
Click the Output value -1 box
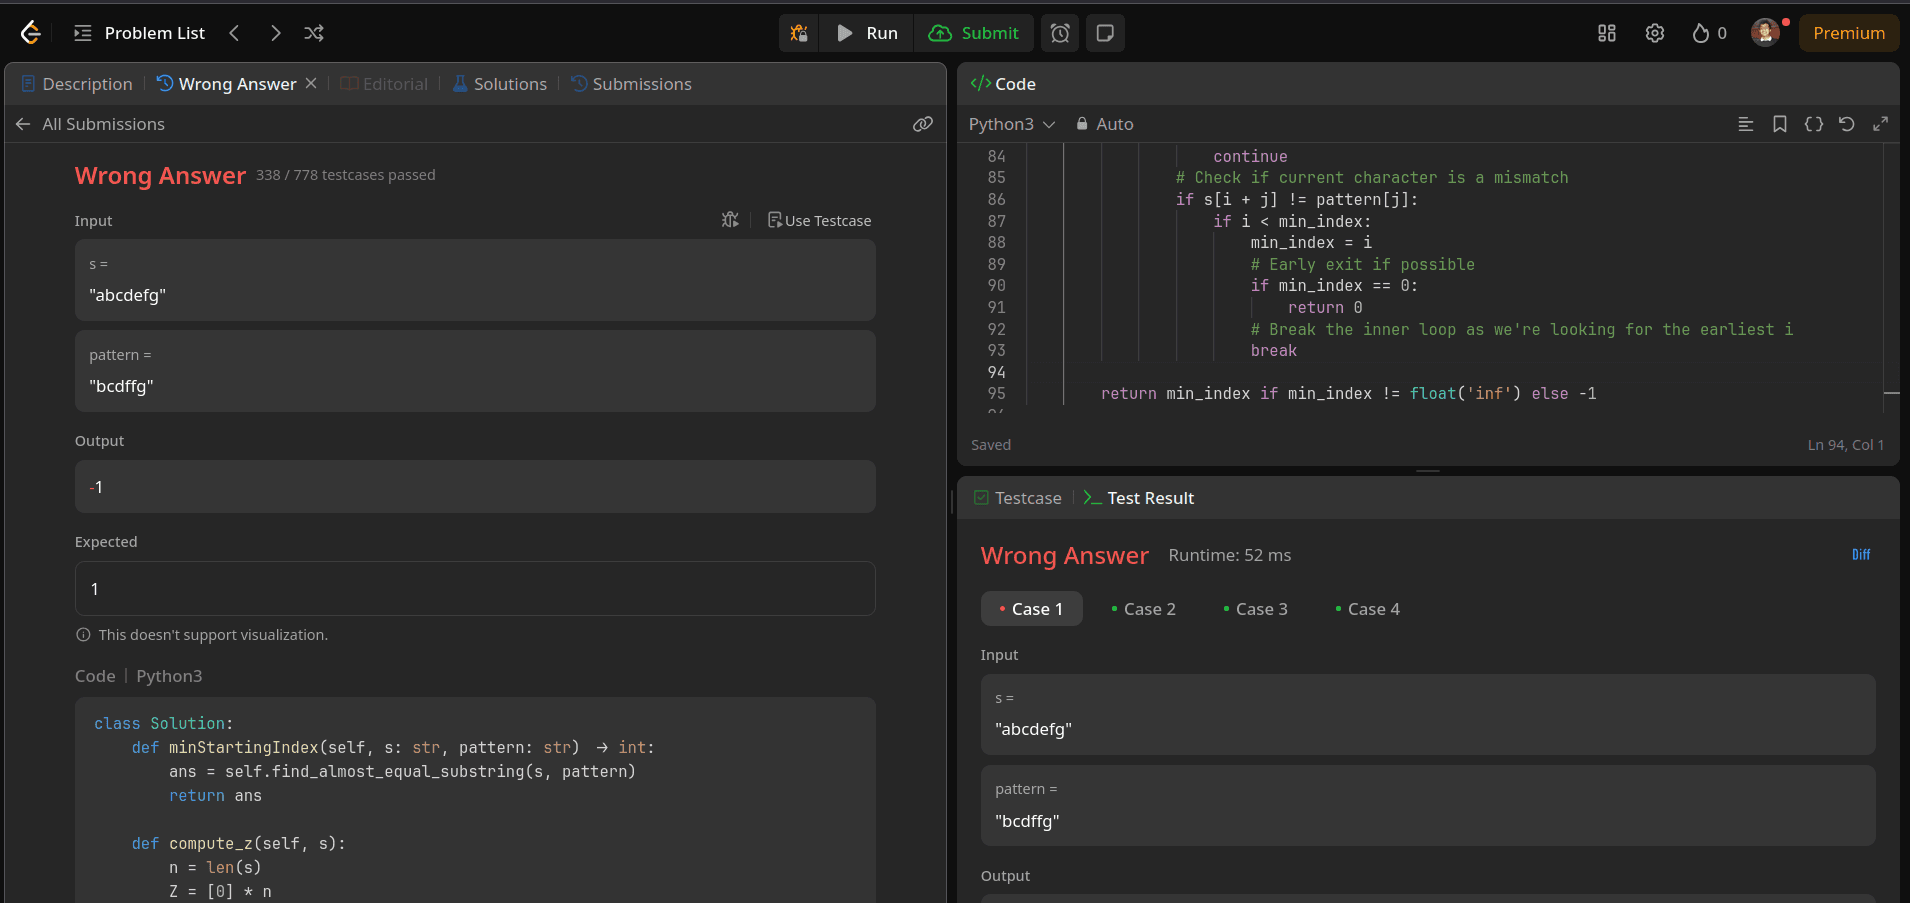(x=475, y=487)
